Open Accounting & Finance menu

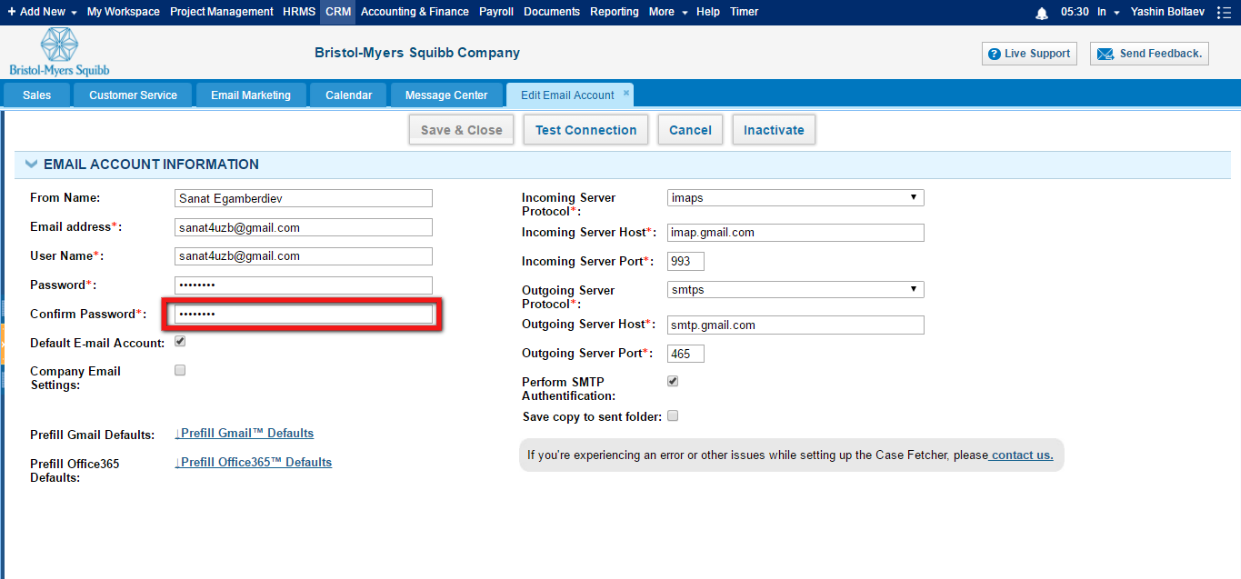(414, 12)
